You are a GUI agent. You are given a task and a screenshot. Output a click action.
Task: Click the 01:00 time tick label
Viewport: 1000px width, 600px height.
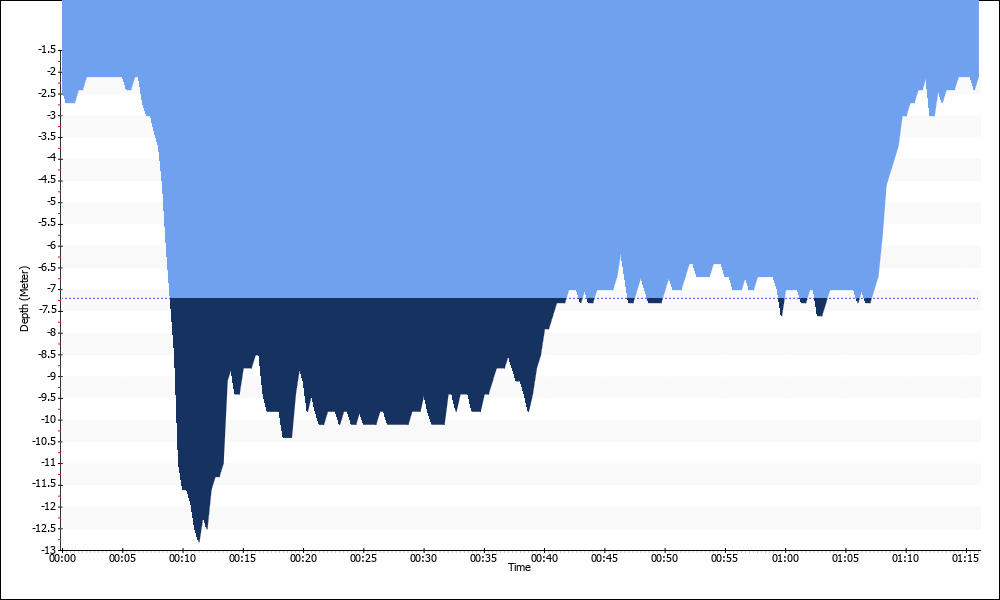click(x=785, y=559)
